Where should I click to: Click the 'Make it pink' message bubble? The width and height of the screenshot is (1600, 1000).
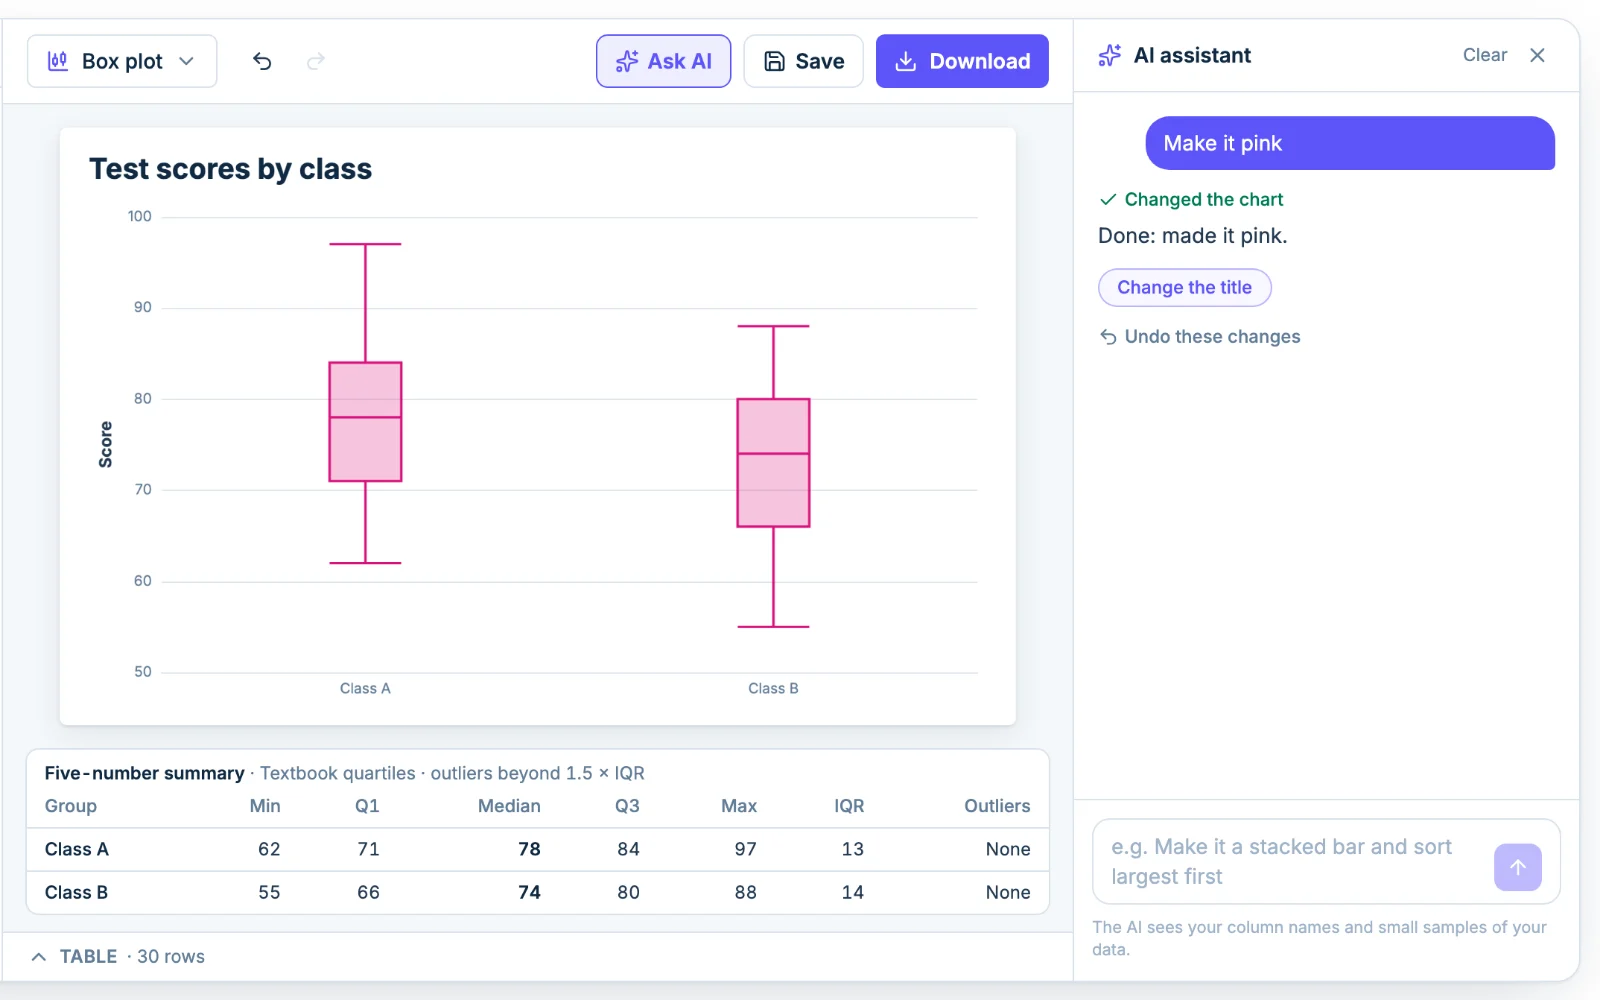coord(1350,143)
